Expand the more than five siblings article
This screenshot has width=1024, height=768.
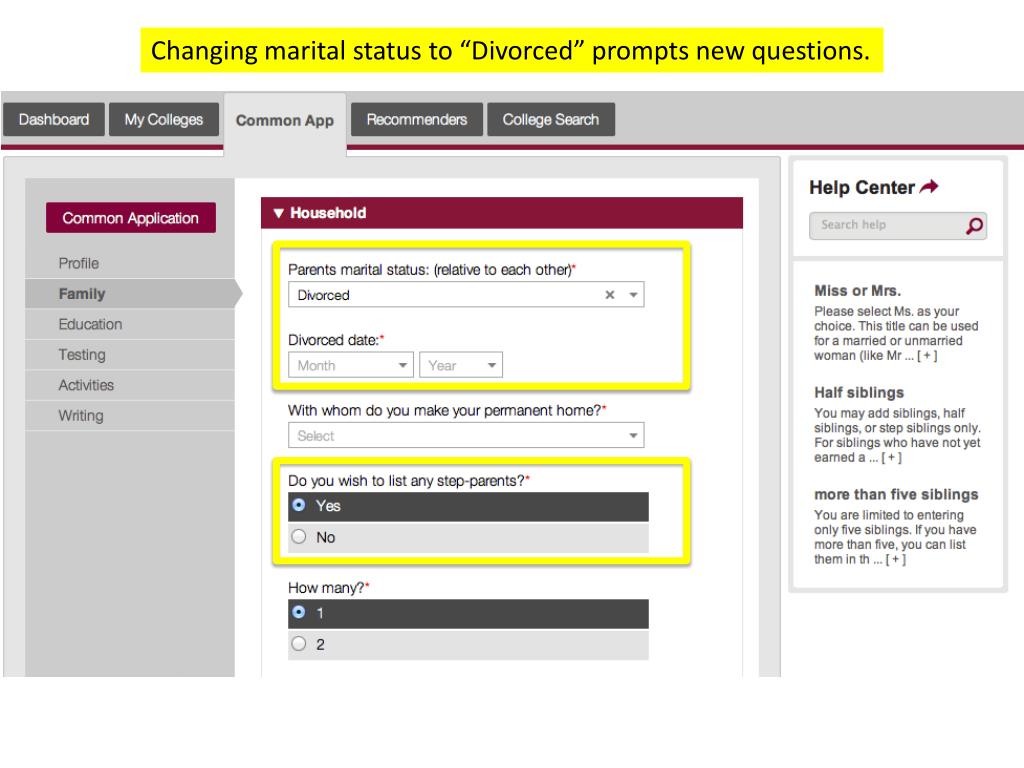(895, 560)
